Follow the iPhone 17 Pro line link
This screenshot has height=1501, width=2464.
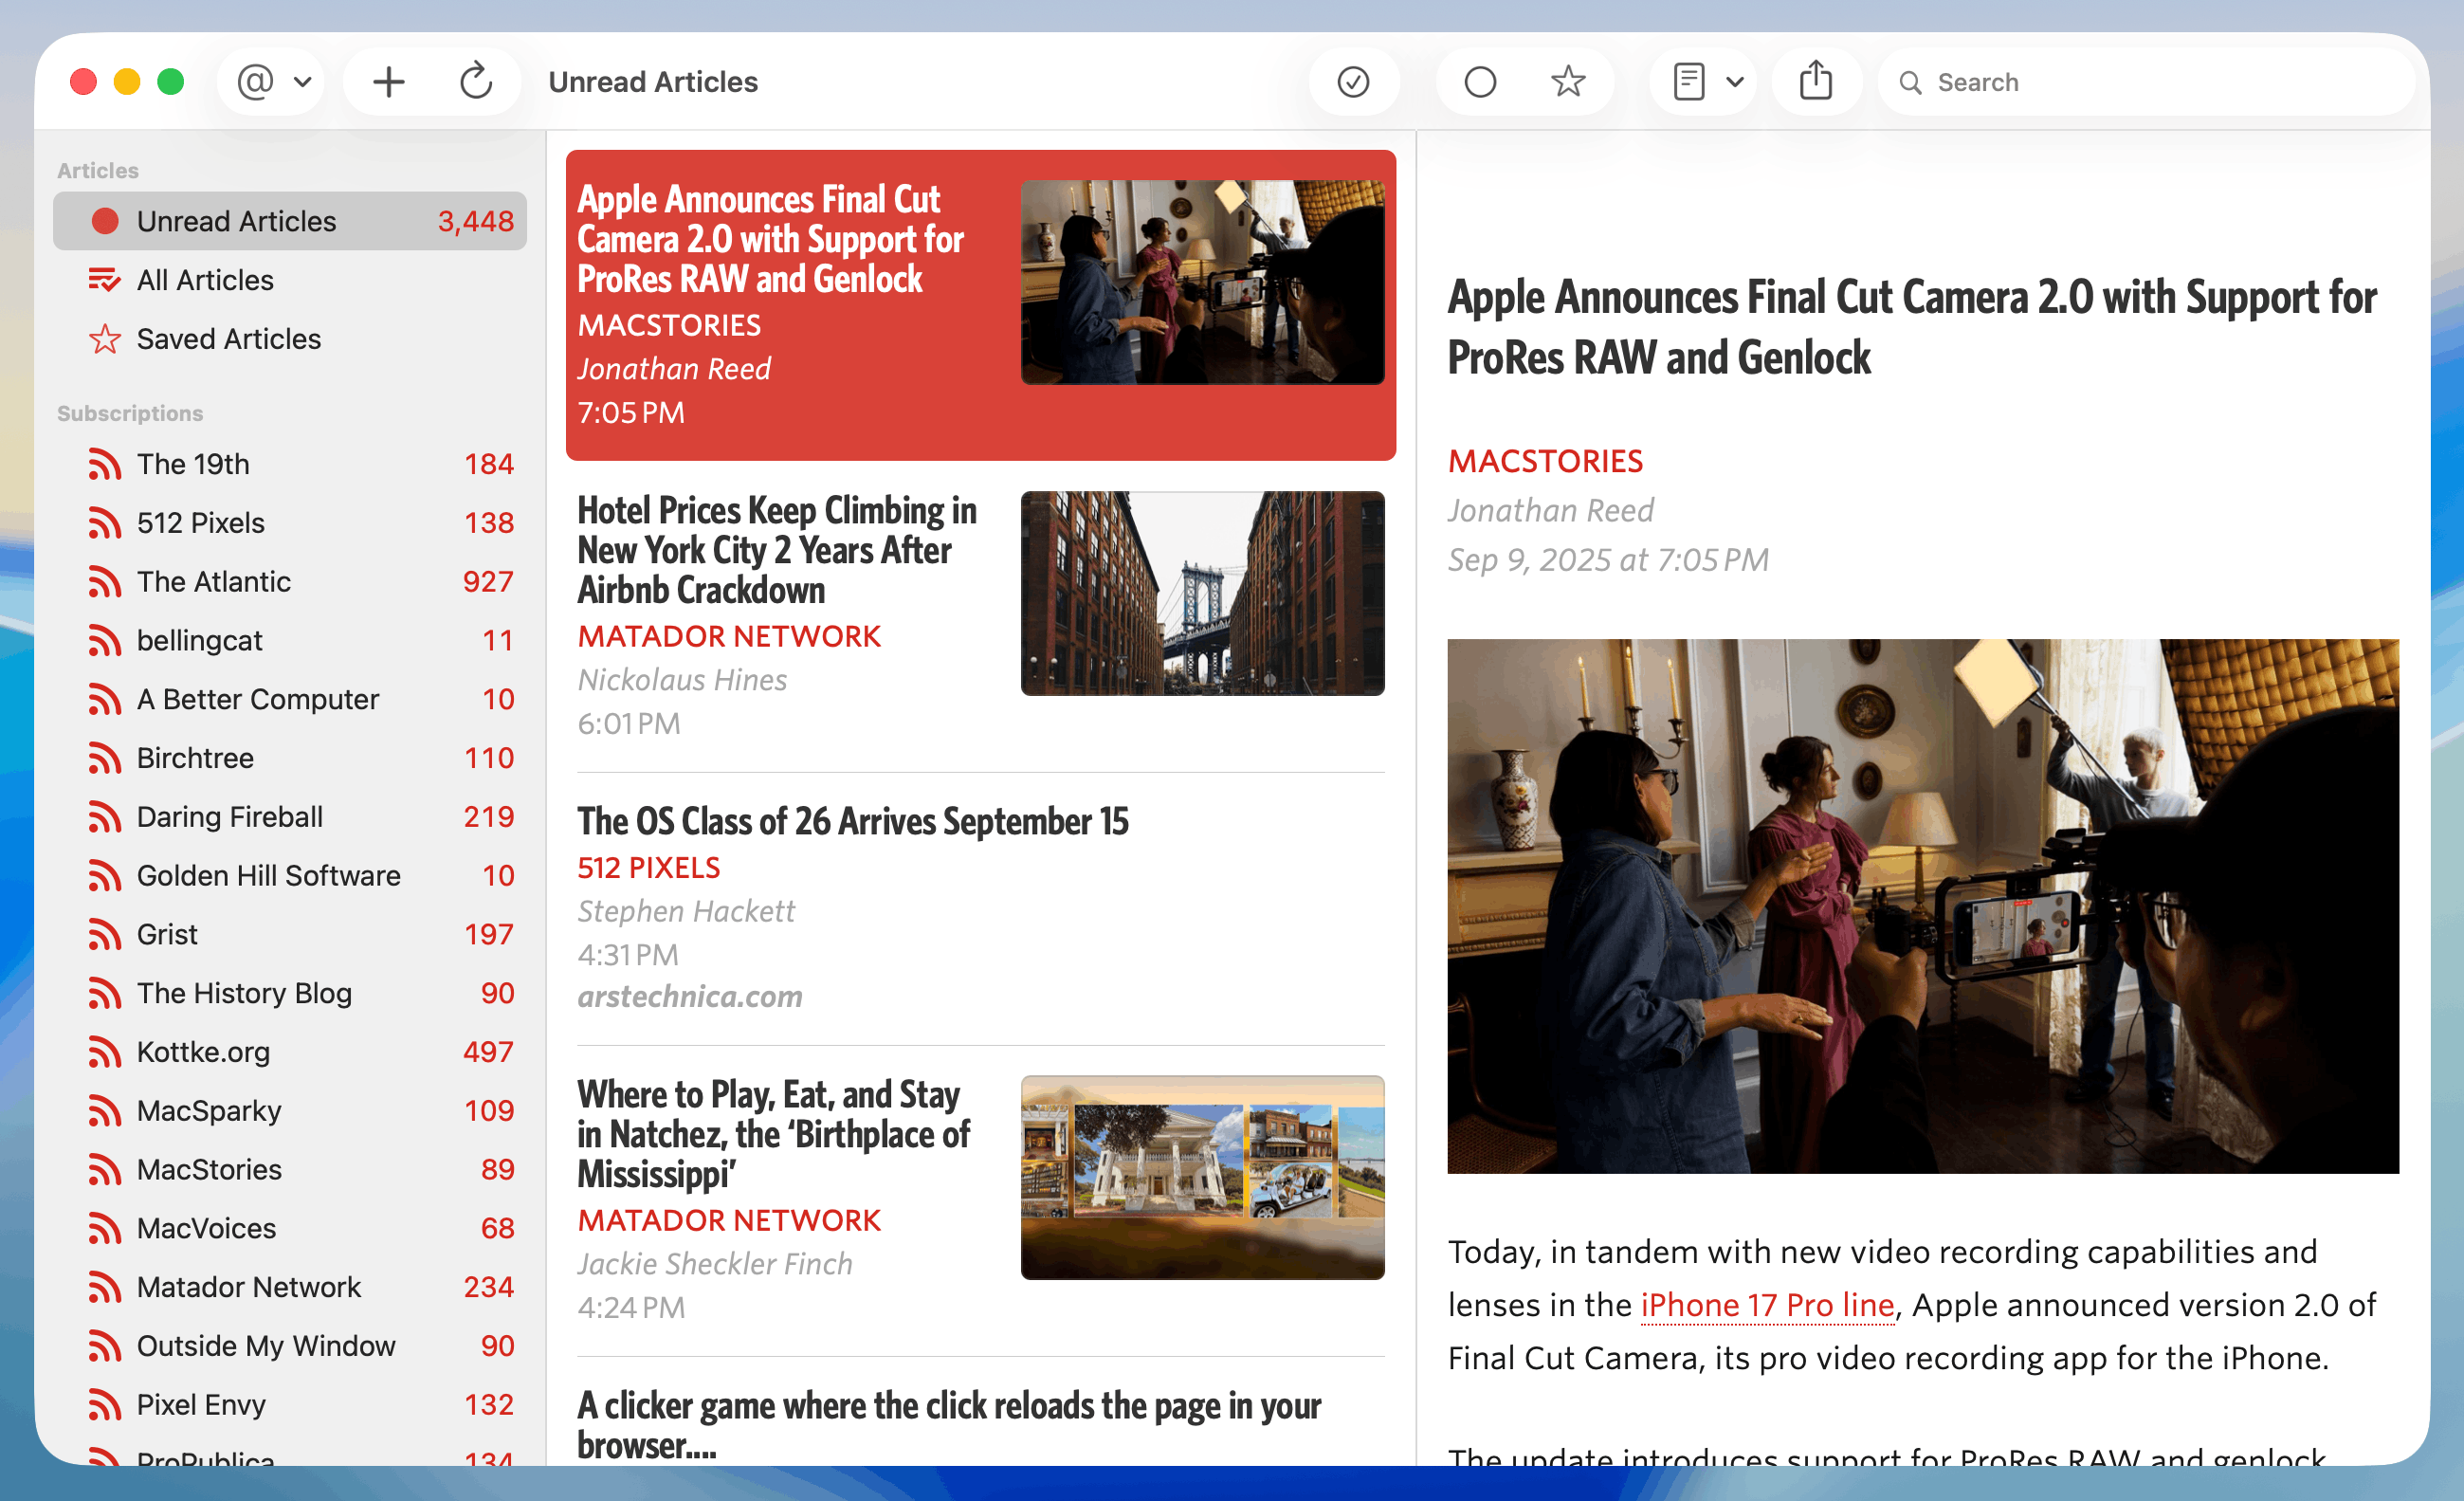[1767, 1305]
